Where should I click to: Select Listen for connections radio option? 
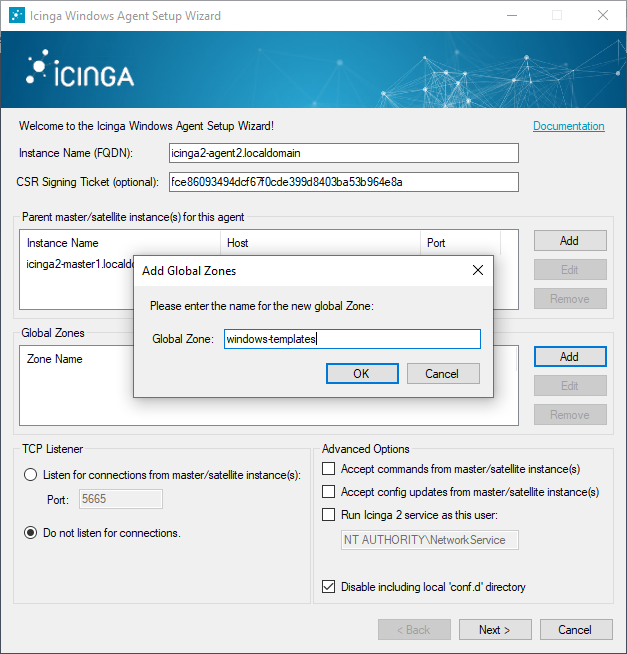tap(31, 475)
